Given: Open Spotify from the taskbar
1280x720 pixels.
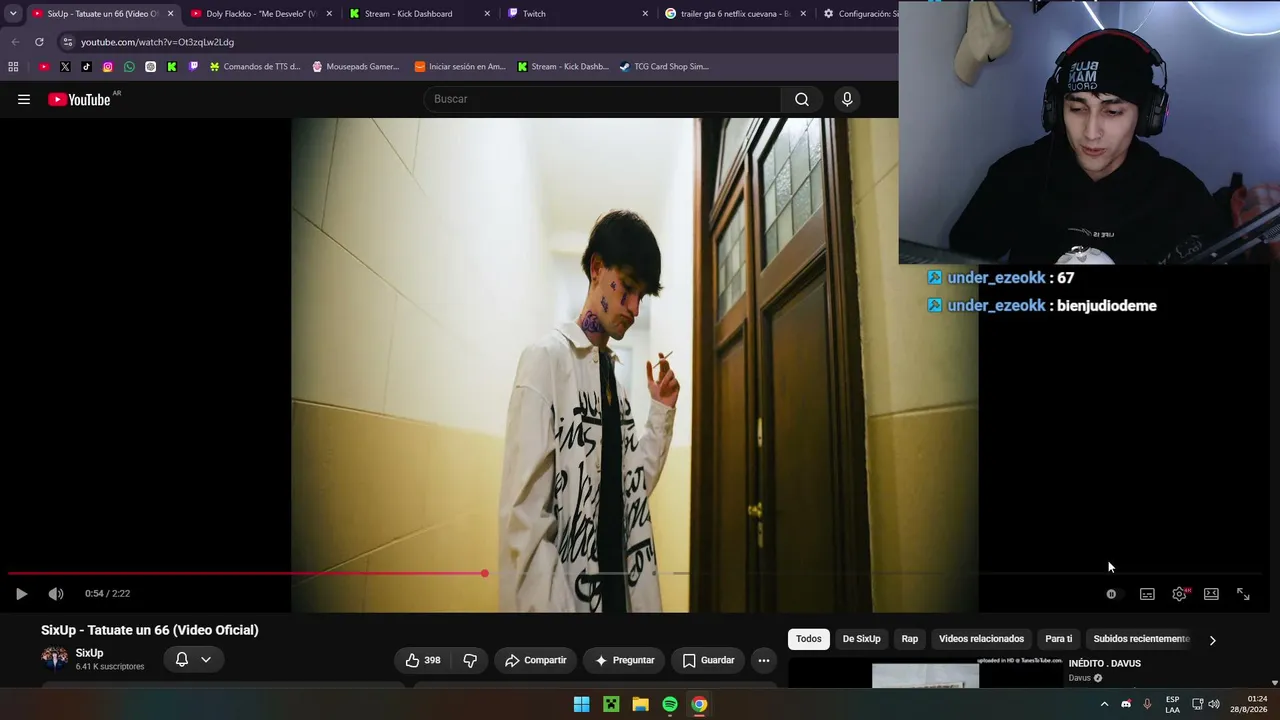Looking at the screenshot, I should [670, 704].
